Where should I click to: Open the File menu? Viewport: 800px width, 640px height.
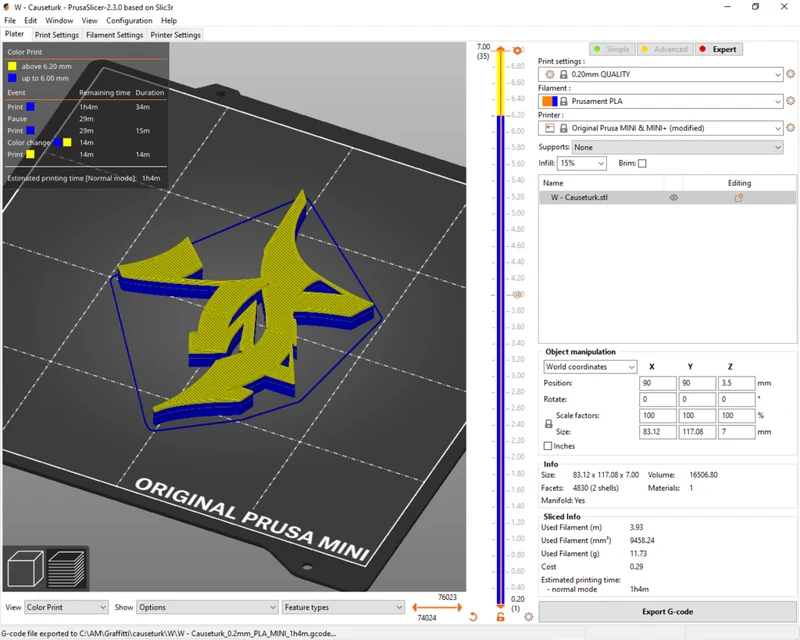pyautogui.click(x=10, y=20)
